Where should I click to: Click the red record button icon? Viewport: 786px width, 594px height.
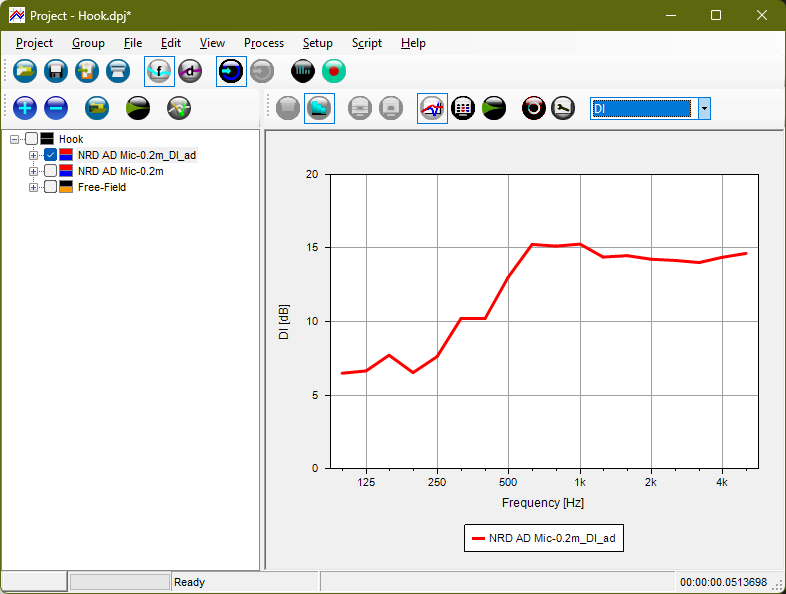[x=334, y=71]
